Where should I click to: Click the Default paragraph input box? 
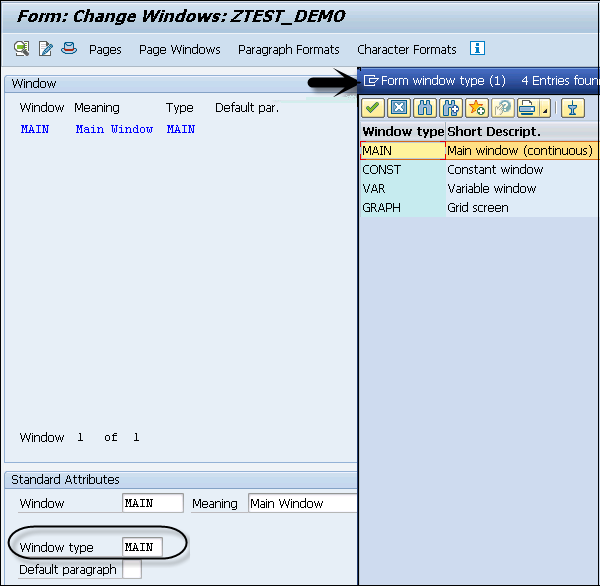131,570
